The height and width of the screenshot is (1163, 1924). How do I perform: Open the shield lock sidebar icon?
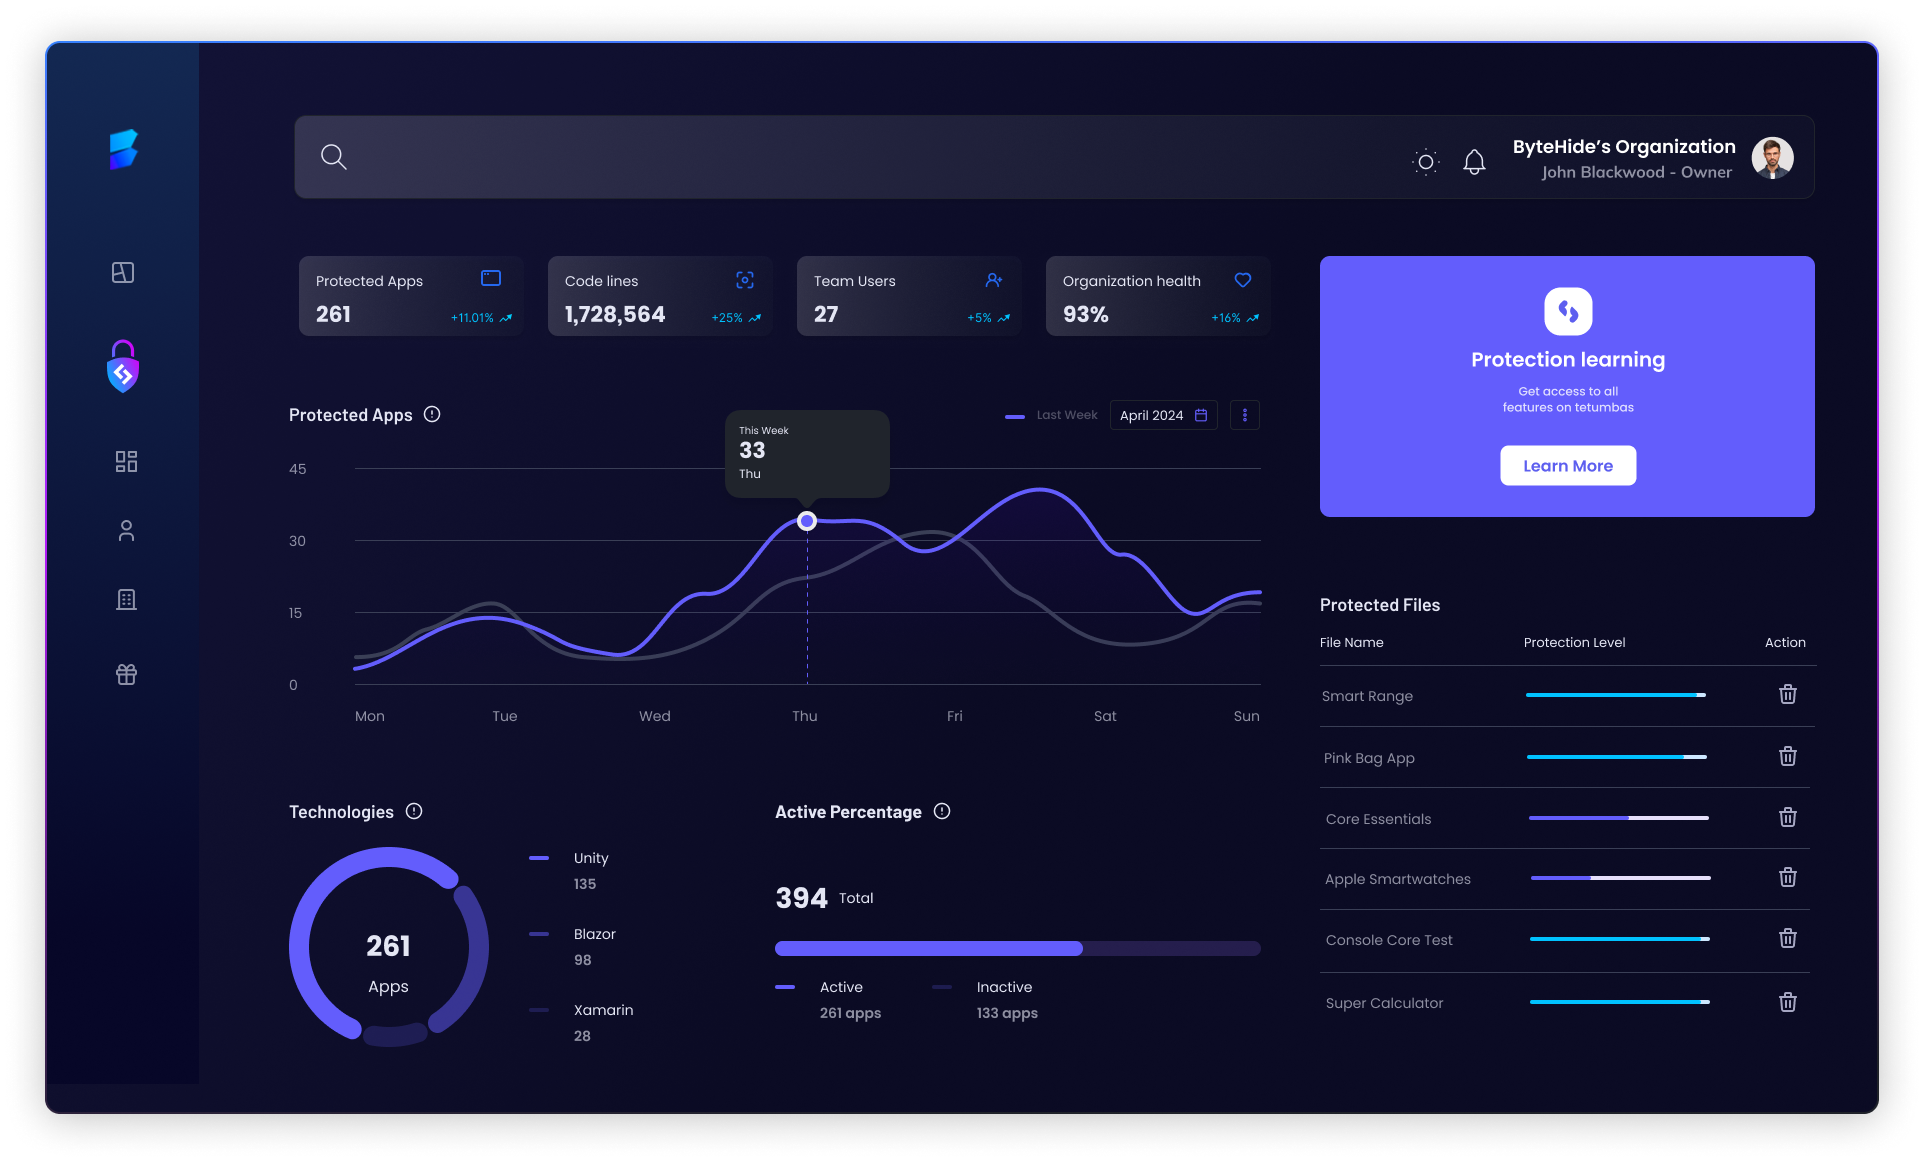123,367
